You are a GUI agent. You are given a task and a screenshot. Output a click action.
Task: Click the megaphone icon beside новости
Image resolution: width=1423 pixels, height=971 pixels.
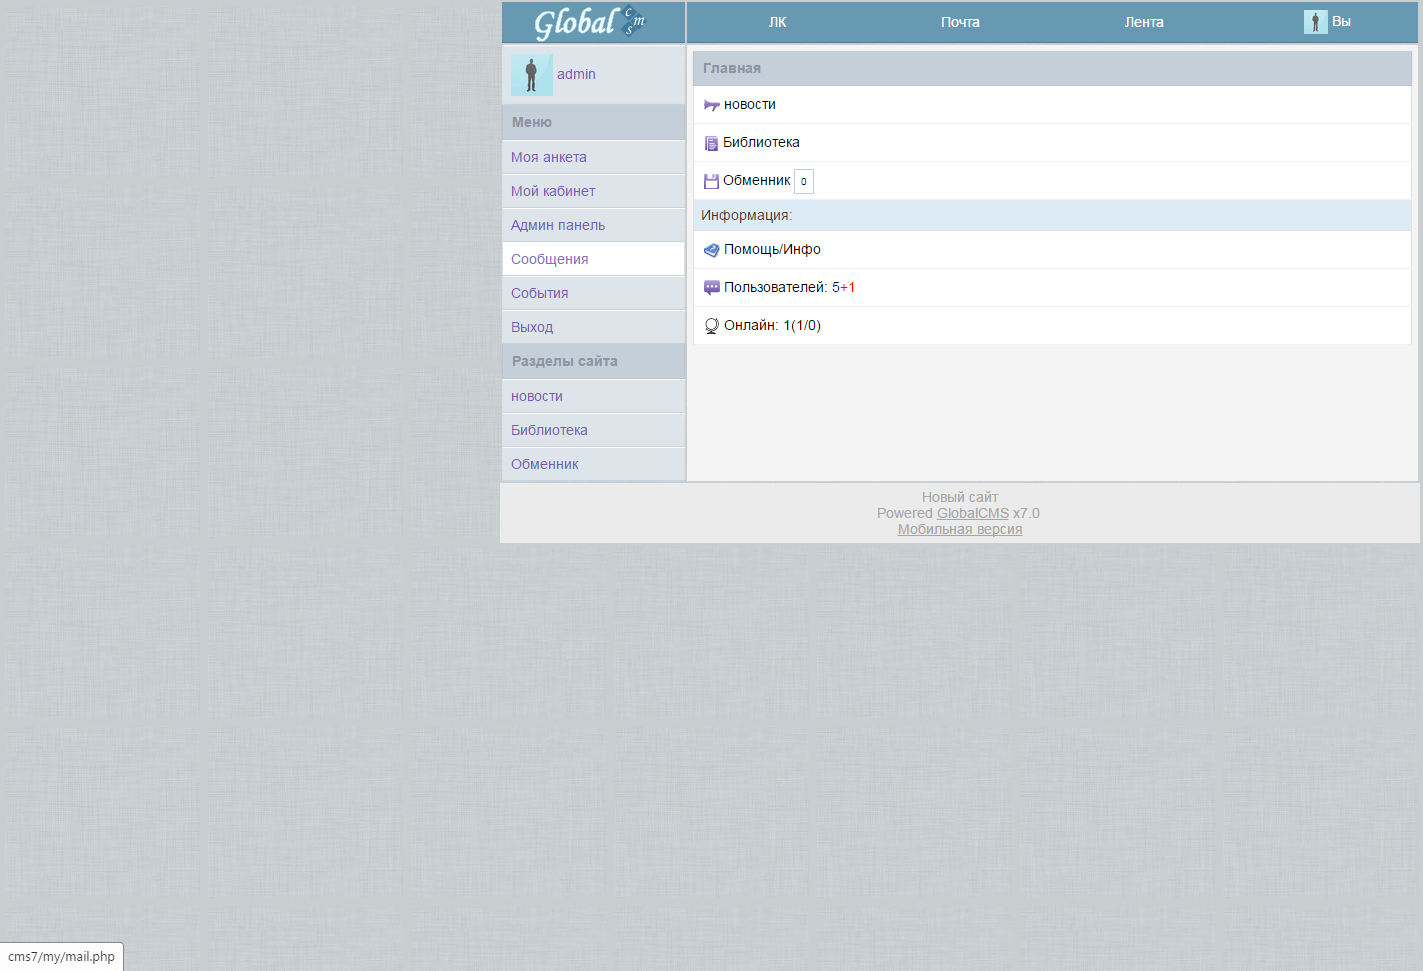712,105
